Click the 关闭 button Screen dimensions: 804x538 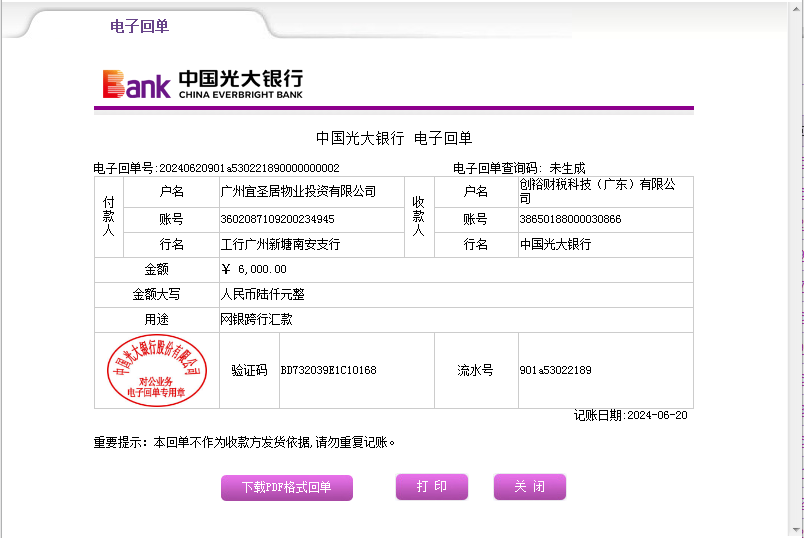pyautogui.click(x=530, y=486)
